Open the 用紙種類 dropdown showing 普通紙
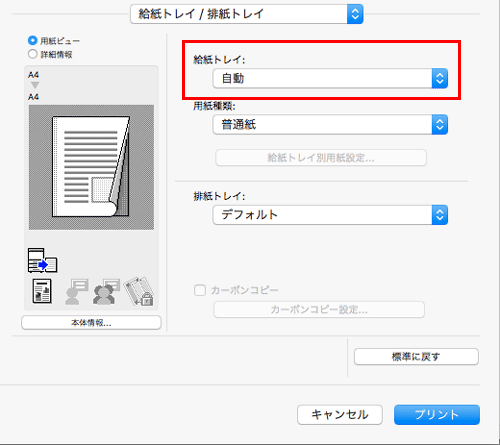This screenshot has height=445, width=500. 330,125
